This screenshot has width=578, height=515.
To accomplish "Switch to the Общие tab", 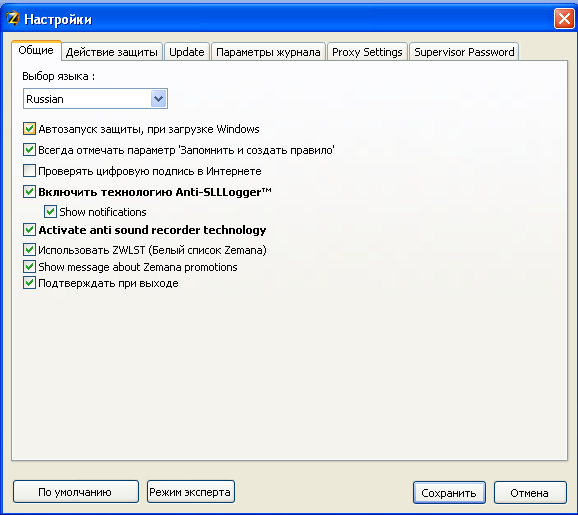I will [36, 51].
